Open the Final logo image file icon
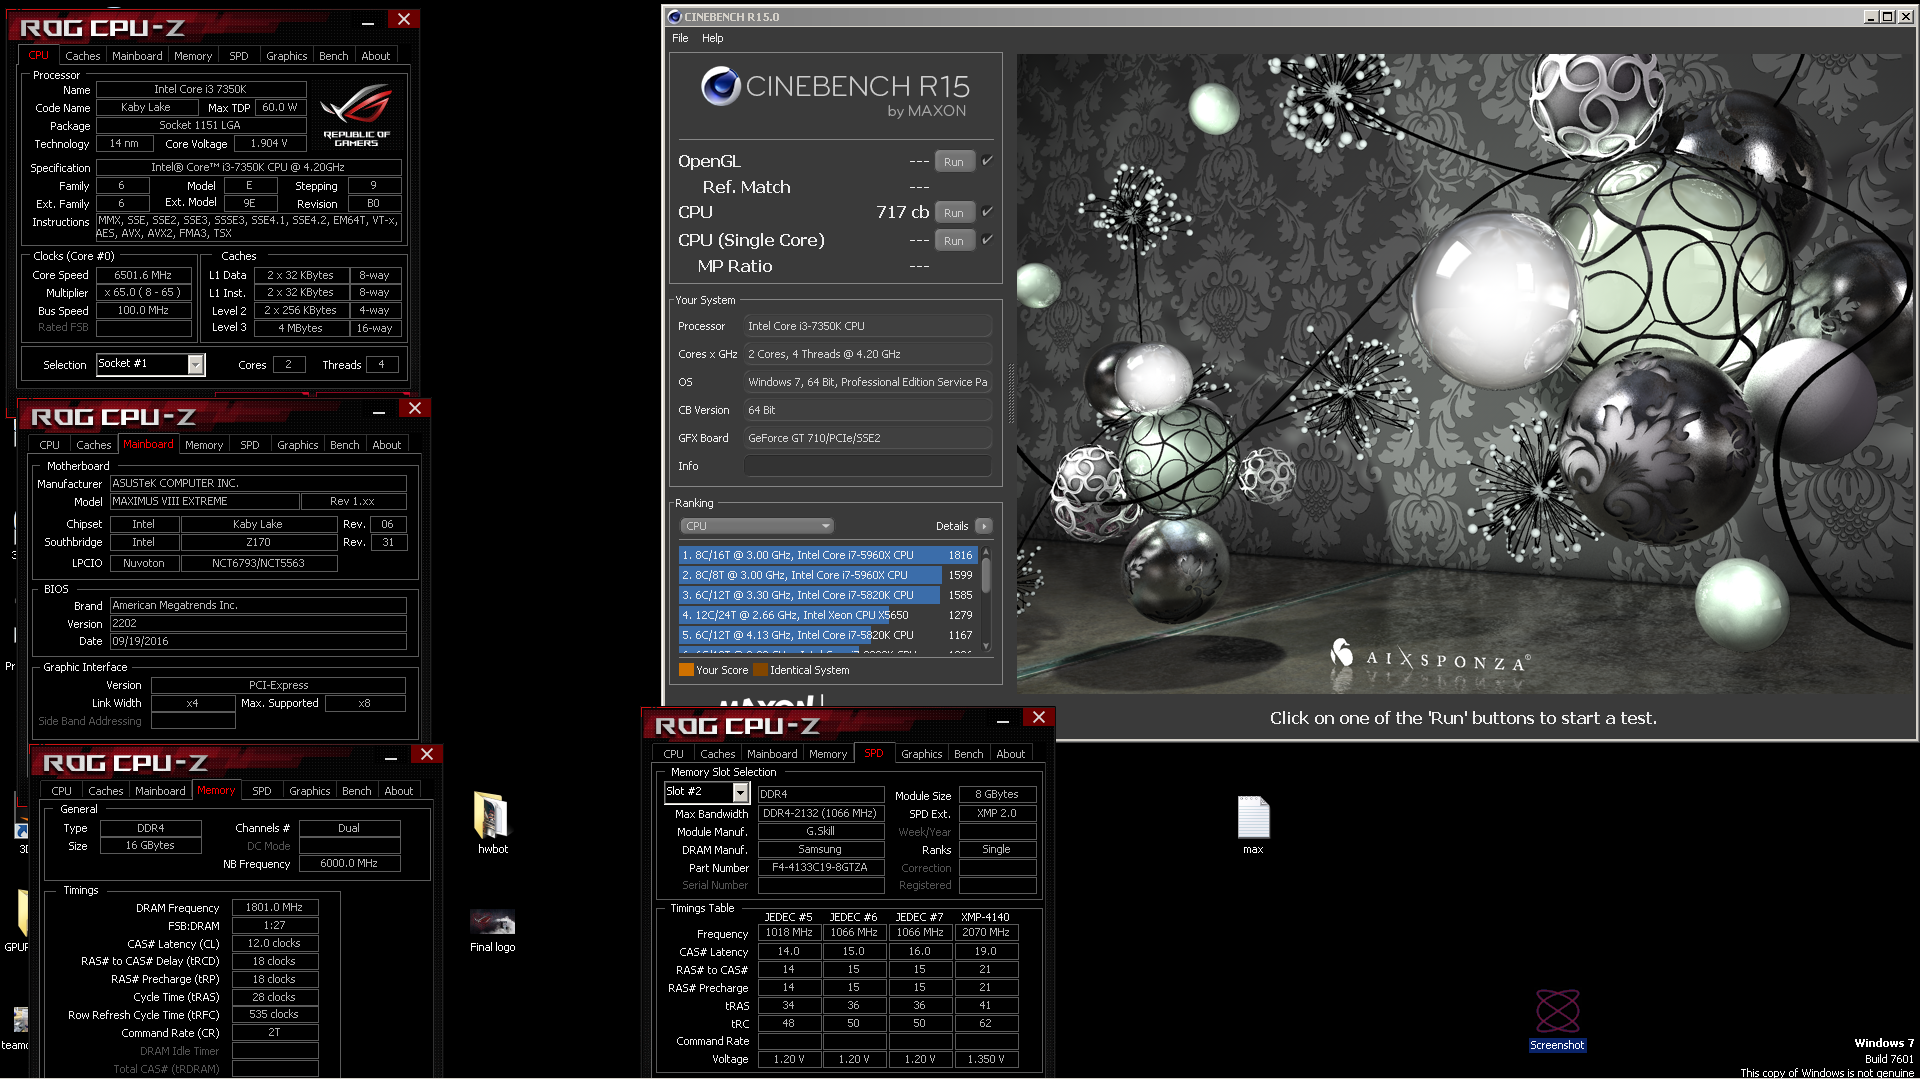Image resolution: width=1920 pixels, height=1080 pixels. click(x=492, y=922)
